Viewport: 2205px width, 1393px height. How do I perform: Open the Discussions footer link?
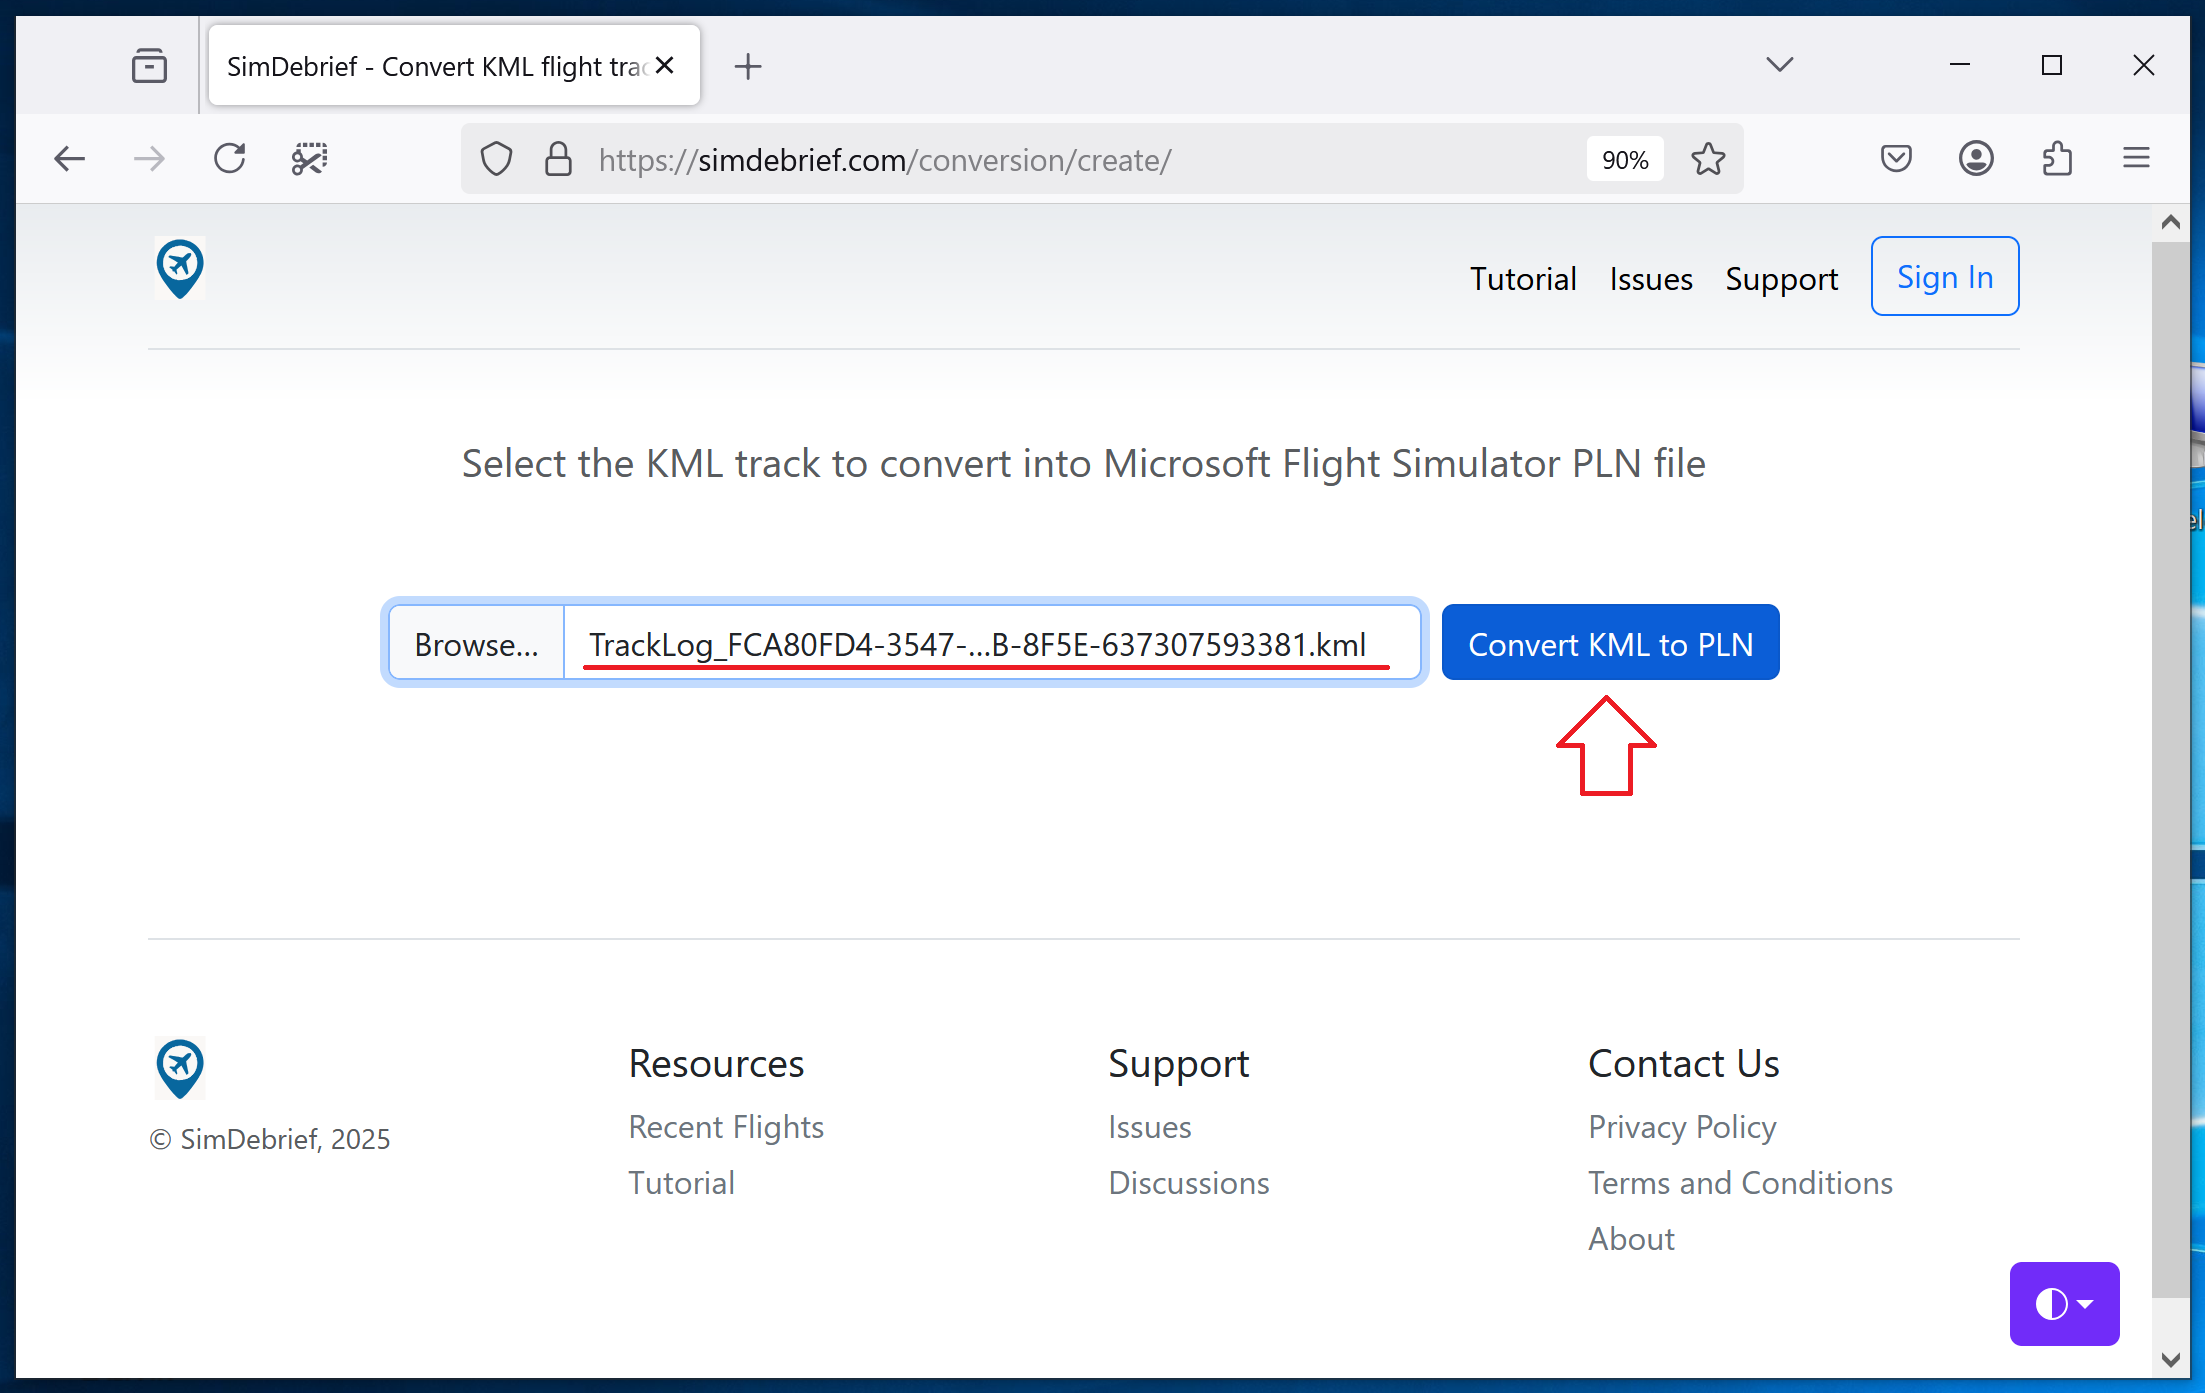click(x=1189, y=1183)
